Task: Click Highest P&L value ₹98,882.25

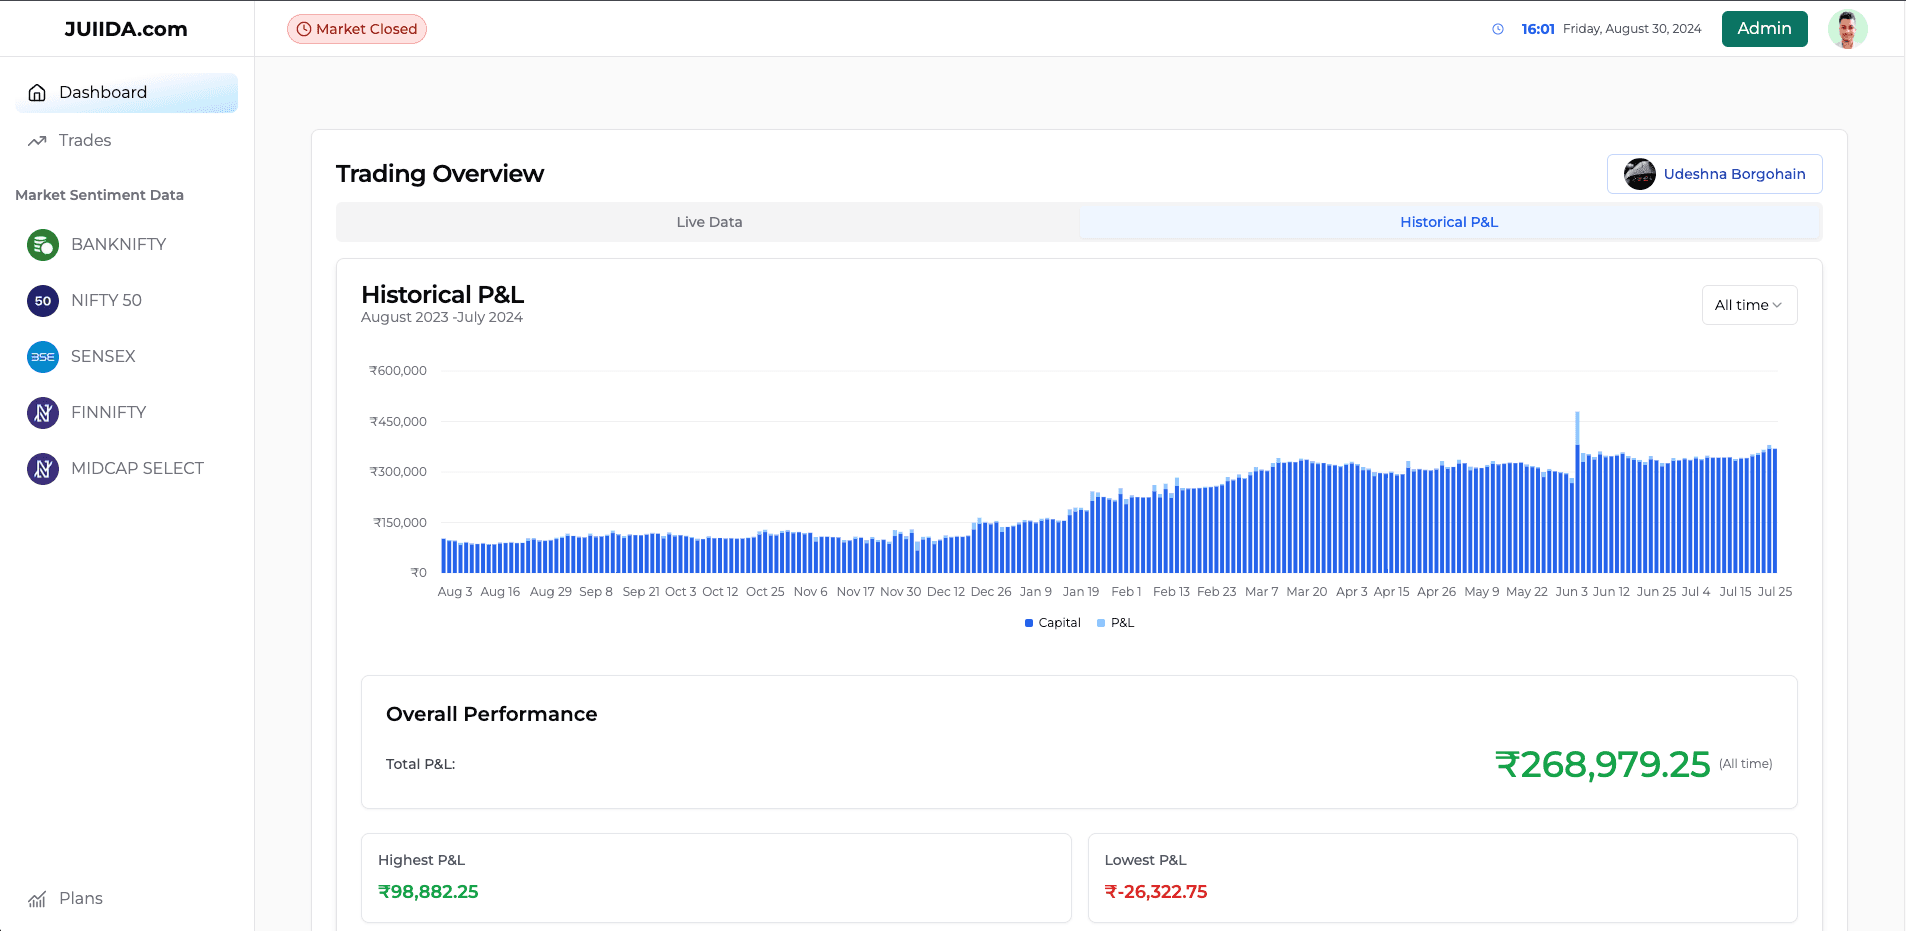Action: (428, 892)
